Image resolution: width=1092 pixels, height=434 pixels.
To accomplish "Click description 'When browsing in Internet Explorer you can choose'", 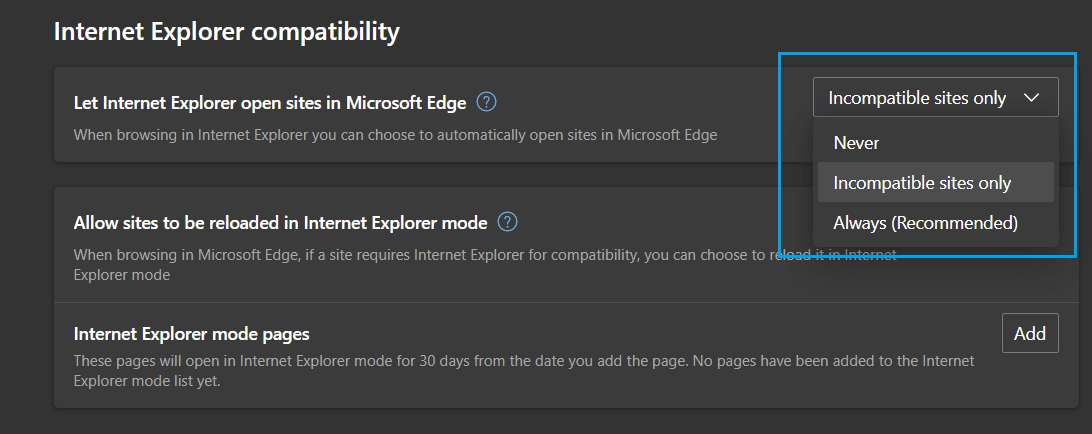I will (396, 134).
